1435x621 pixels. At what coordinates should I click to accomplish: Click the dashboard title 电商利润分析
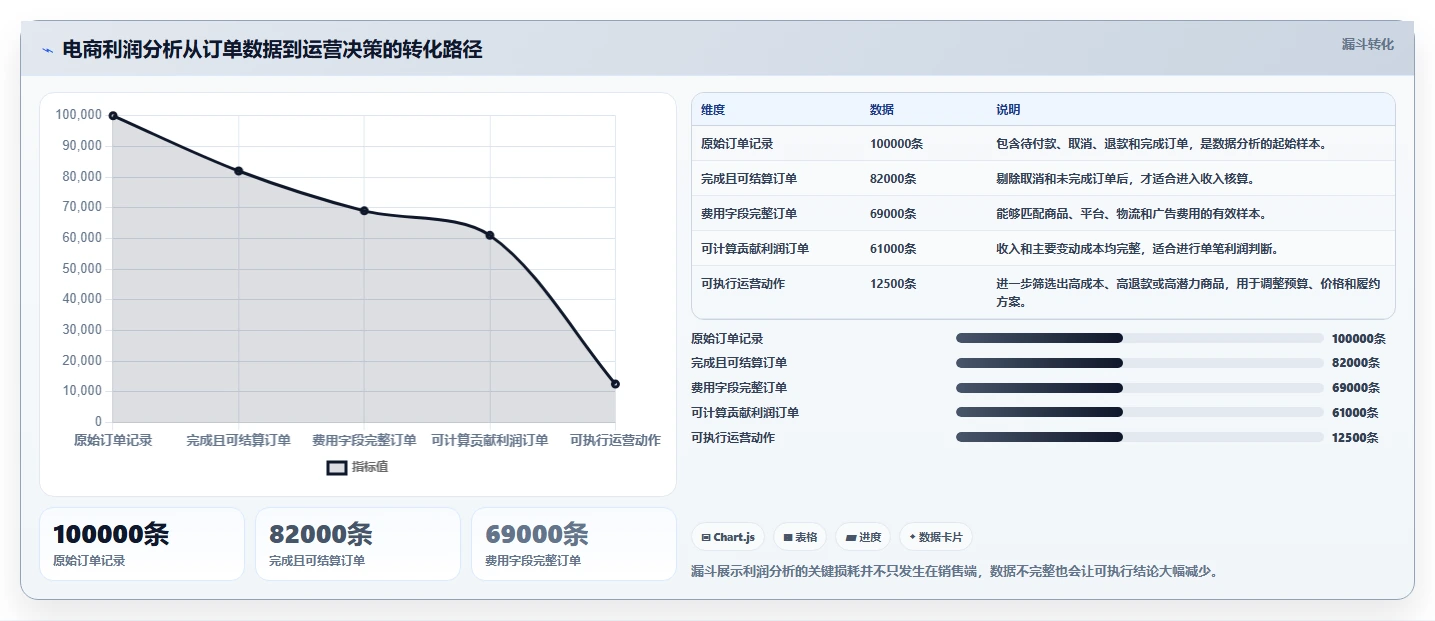272,50
